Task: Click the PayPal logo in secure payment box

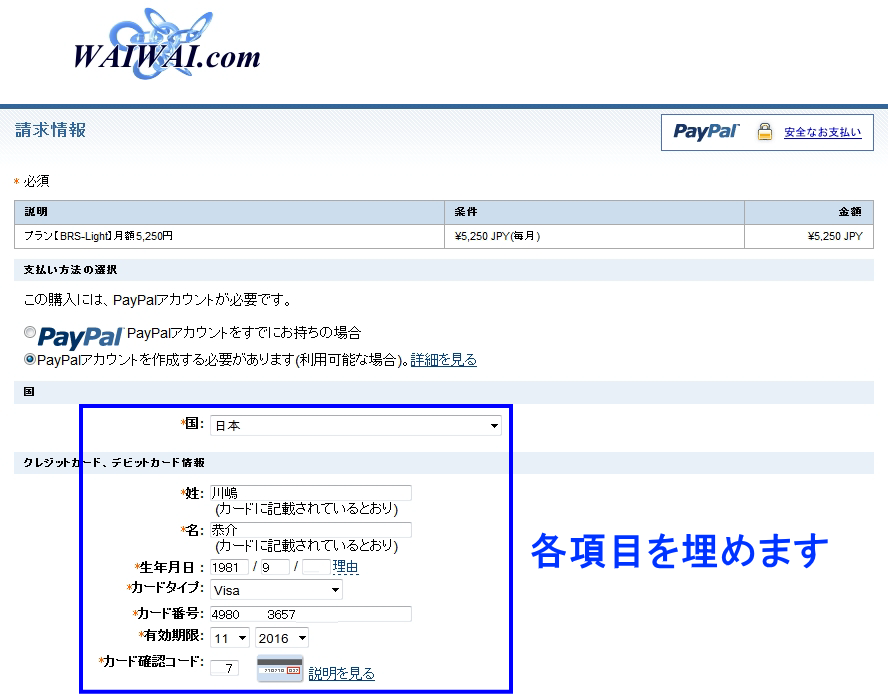Action: 706,132
